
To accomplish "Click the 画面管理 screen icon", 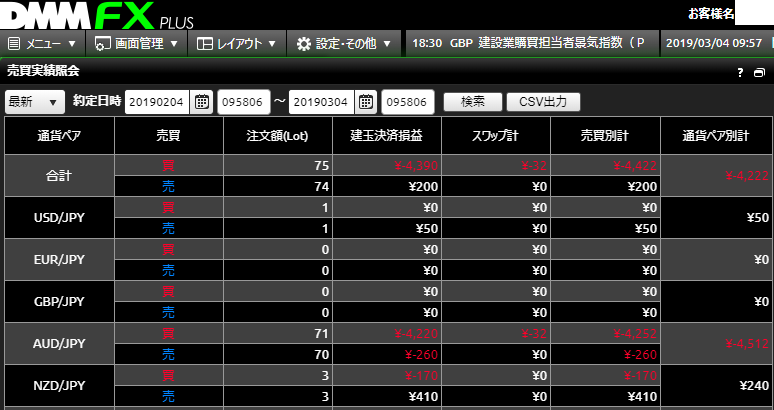I will click(104, 44).
